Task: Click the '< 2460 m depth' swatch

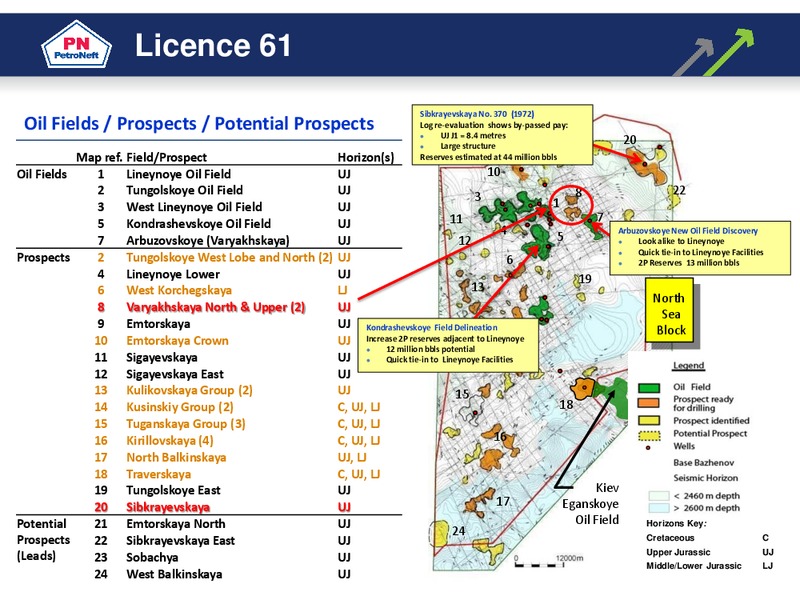Action: 658,495
